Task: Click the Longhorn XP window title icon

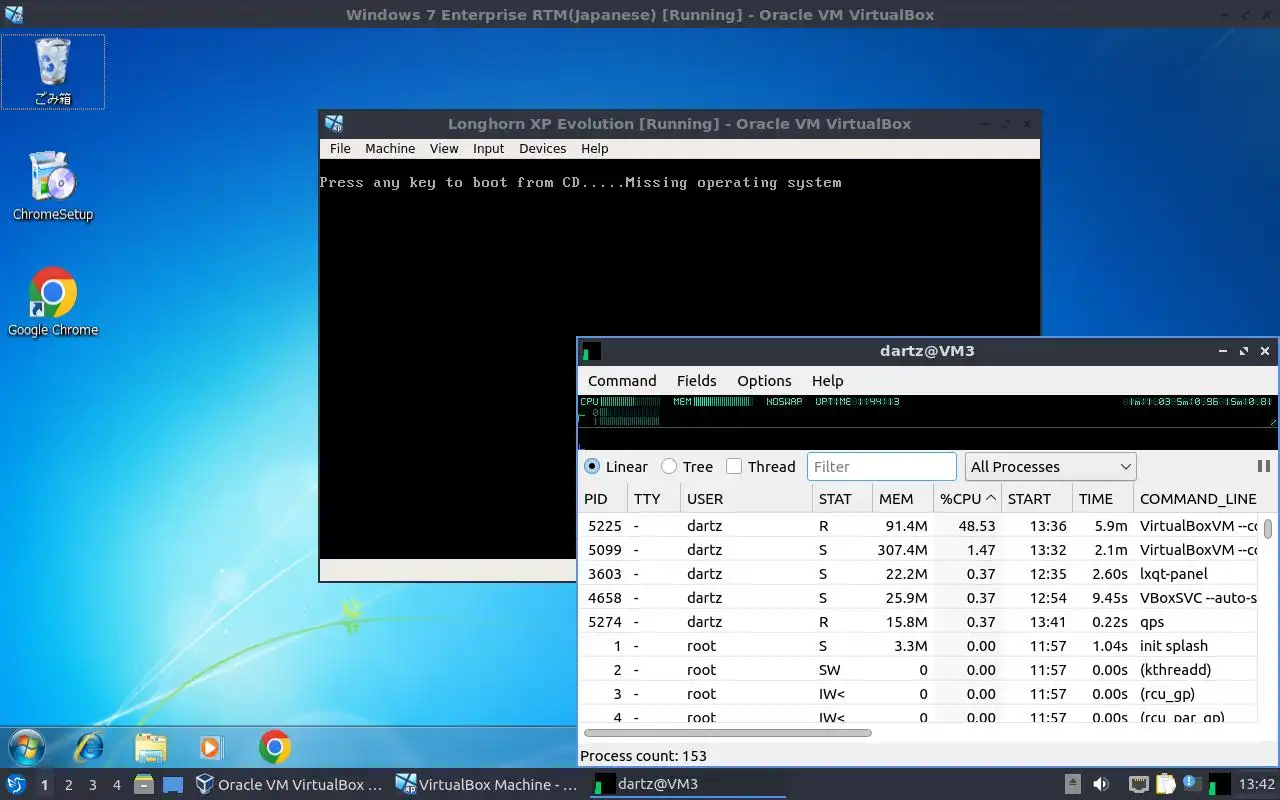Action: click(334, 124)
